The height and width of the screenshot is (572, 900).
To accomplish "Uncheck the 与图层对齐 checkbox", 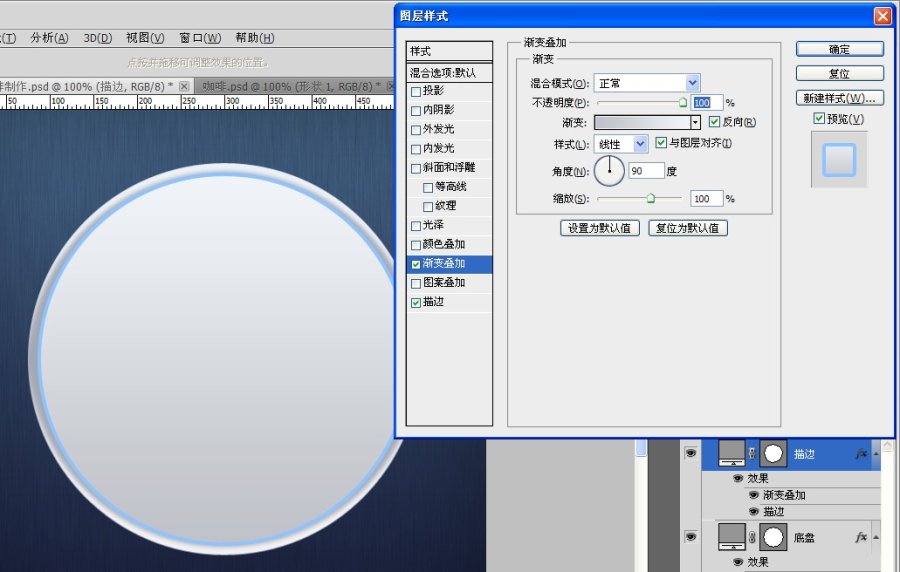I will (661, 142).
